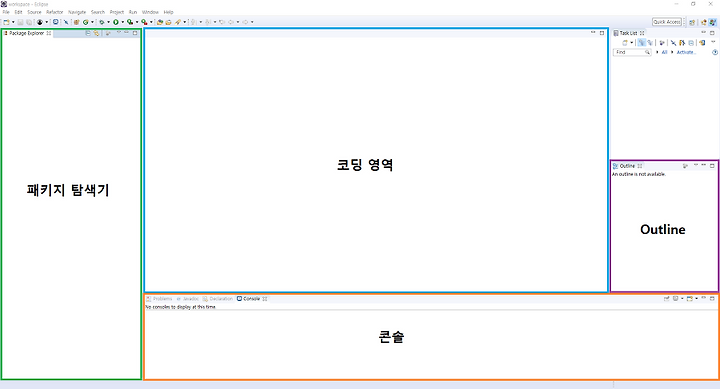Click the New wizard toolbar icon

pos(6,22)
